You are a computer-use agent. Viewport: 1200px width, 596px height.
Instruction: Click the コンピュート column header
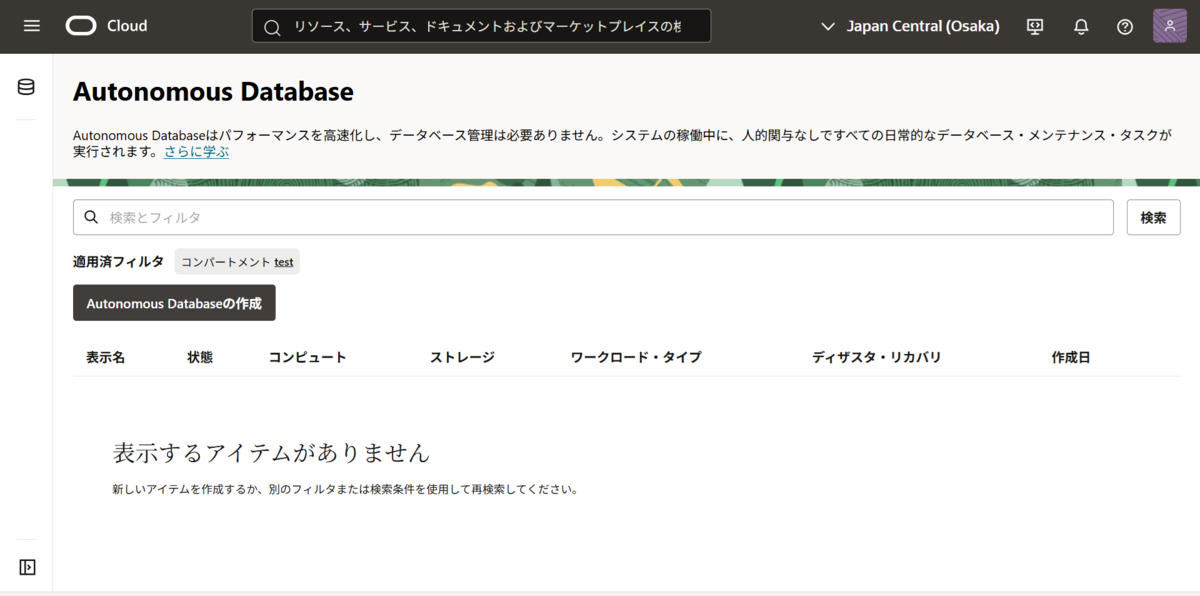(307, 357)
